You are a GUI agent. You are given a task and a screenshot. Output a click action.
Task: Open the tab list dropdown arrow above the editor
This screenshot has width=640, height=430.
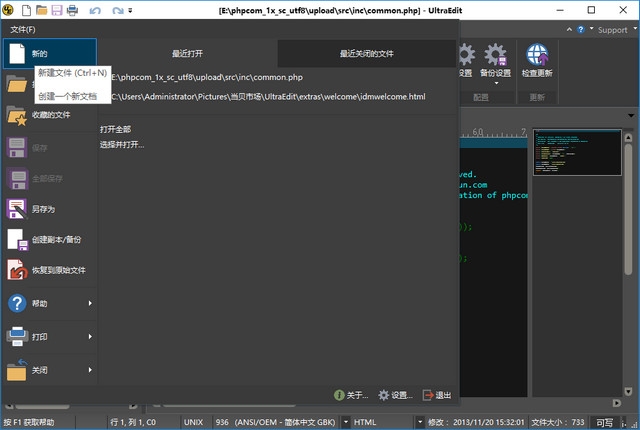631,116
